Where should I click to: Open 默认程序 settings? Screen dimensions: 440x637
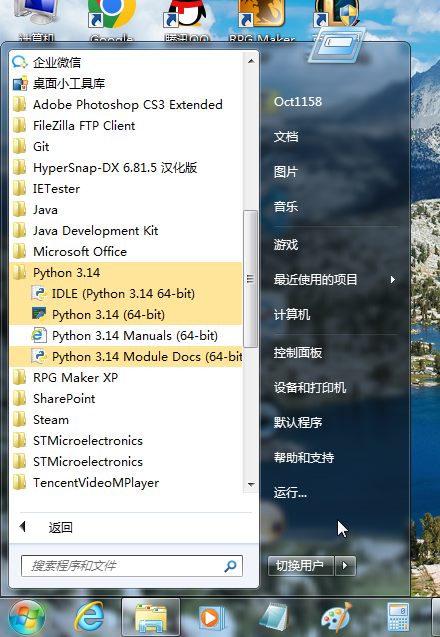(x=298, y=422)
